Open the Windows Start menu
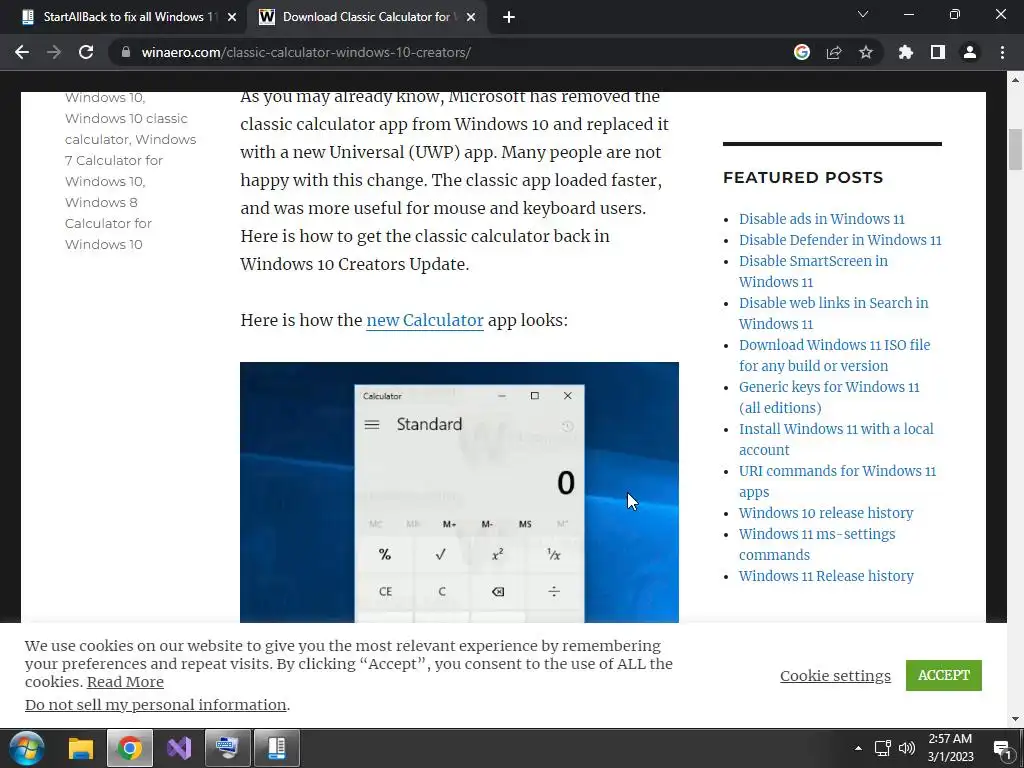The width and height of the screenshot is (1024, 768). click(27, 748)
